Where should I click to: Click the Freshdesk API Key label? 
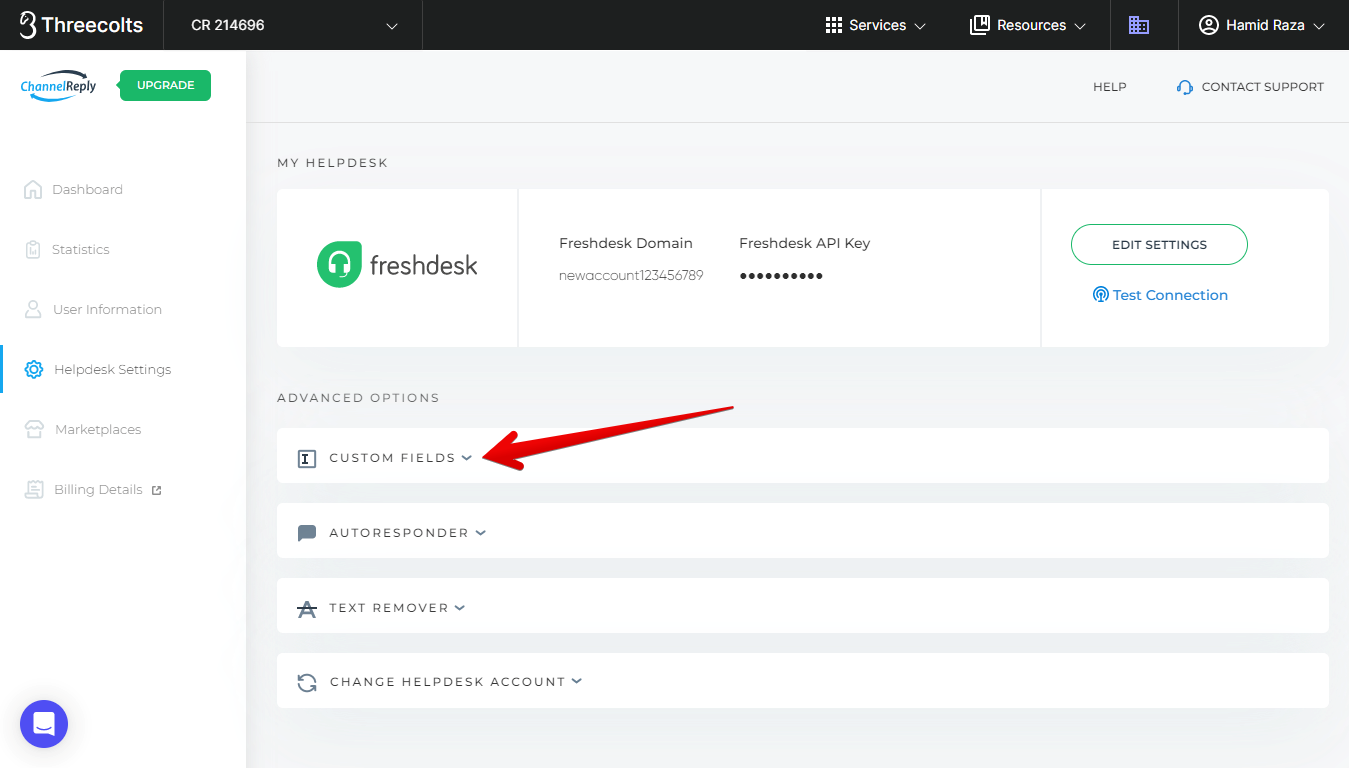pyautogui.click(x=805, y=243)
